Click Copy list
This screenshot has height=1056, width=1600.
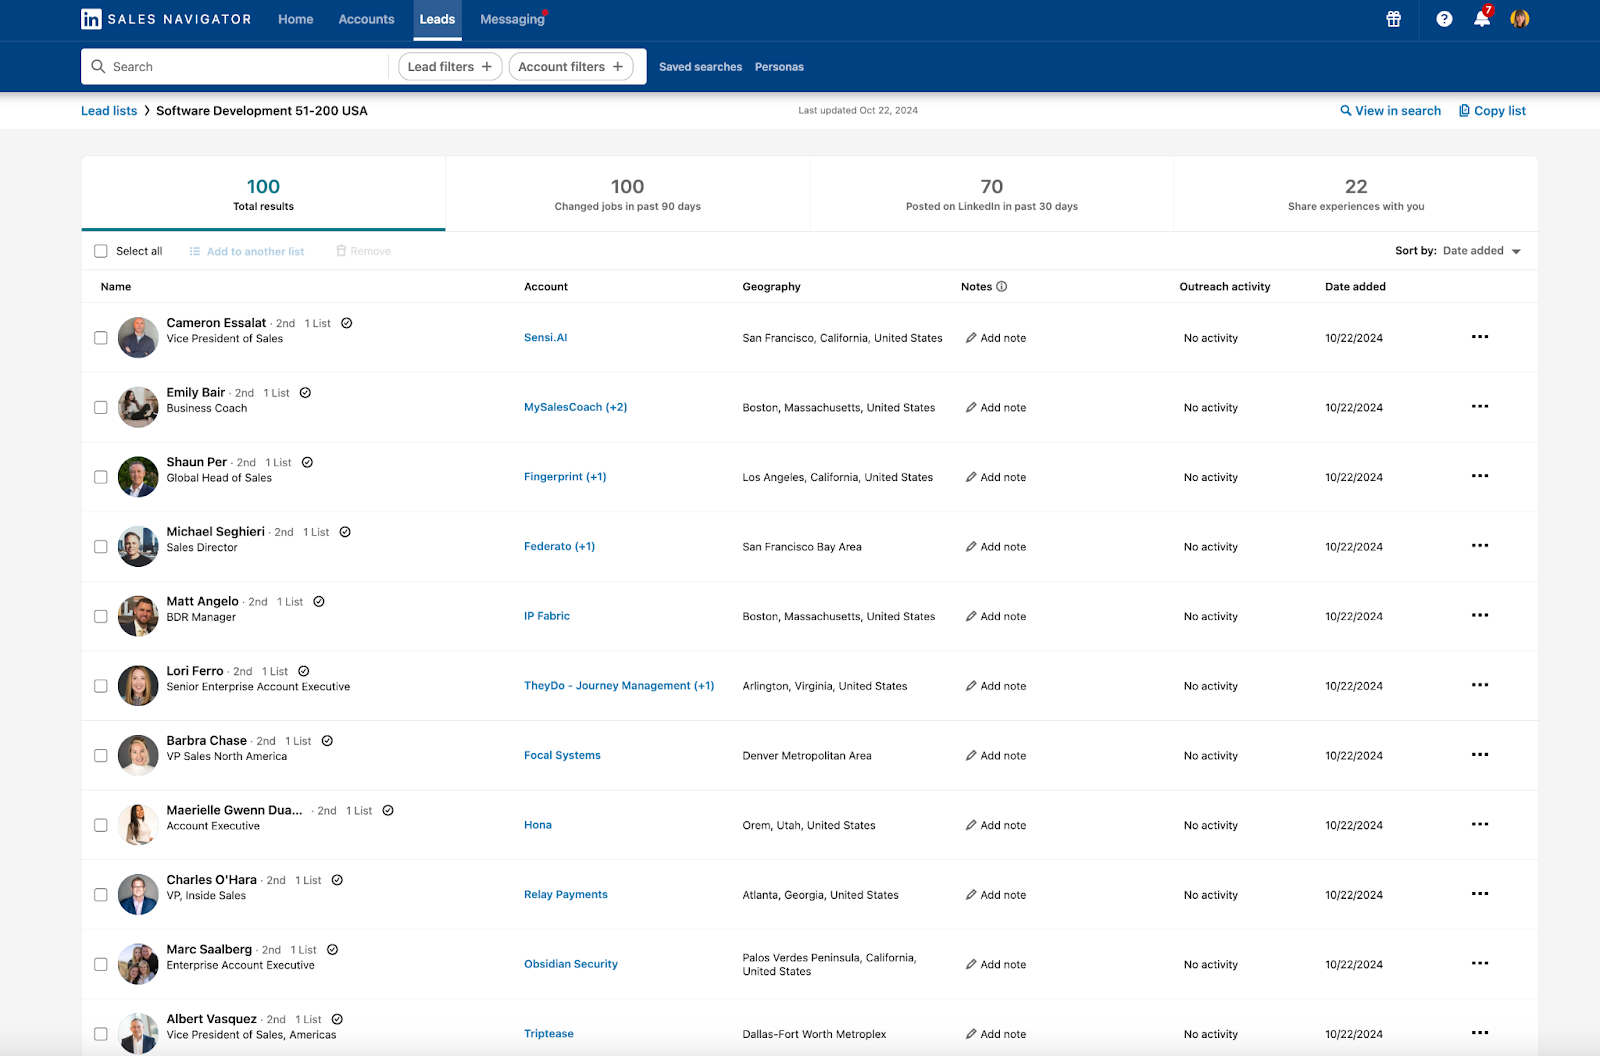(x=1492, y=111)
